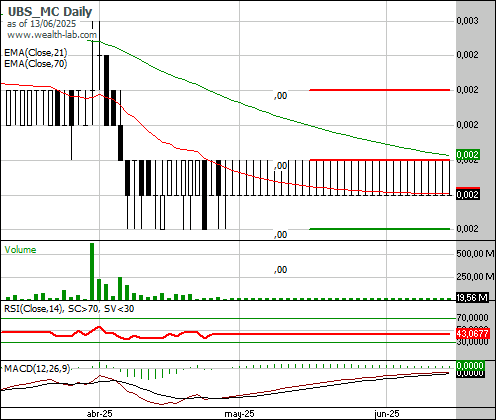Click the green horizontal support line
Screen dimensions: 496x420
380,229
